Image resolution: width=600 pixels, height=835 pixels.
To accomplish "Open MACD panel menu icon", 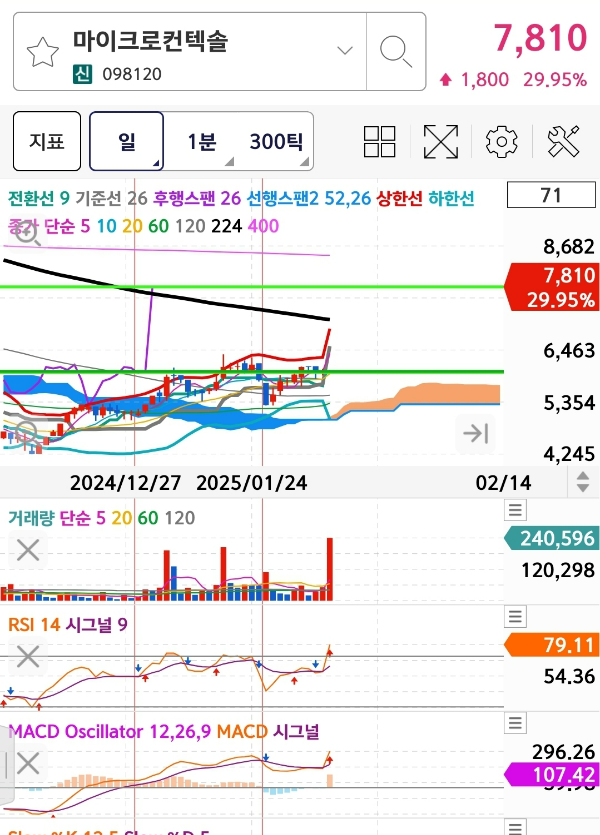I will coord(515,723).
